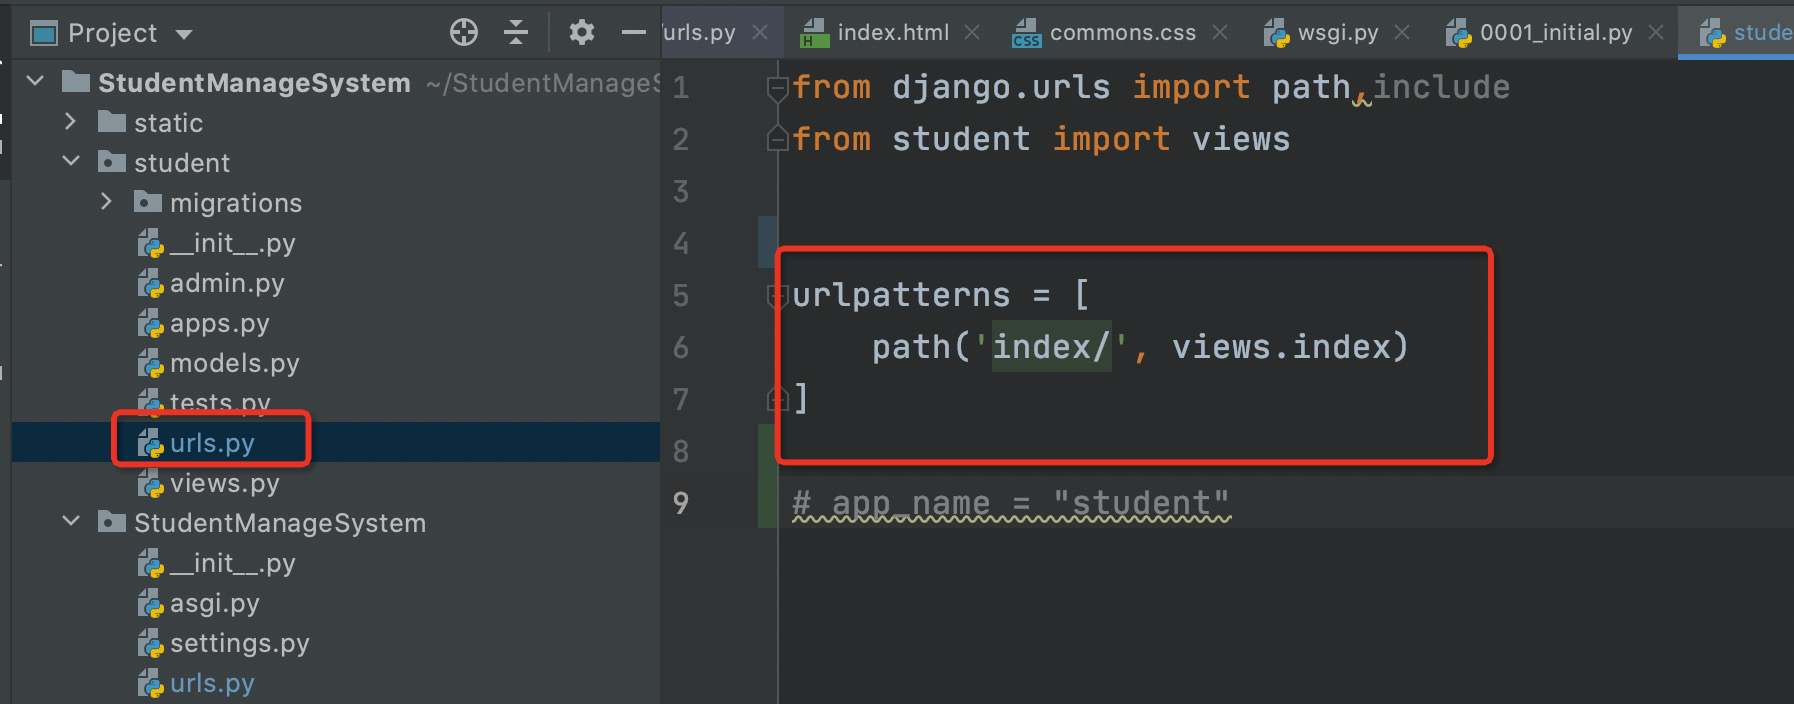Expand the migrations folder

pyautogui.click(x=107, y=202)
